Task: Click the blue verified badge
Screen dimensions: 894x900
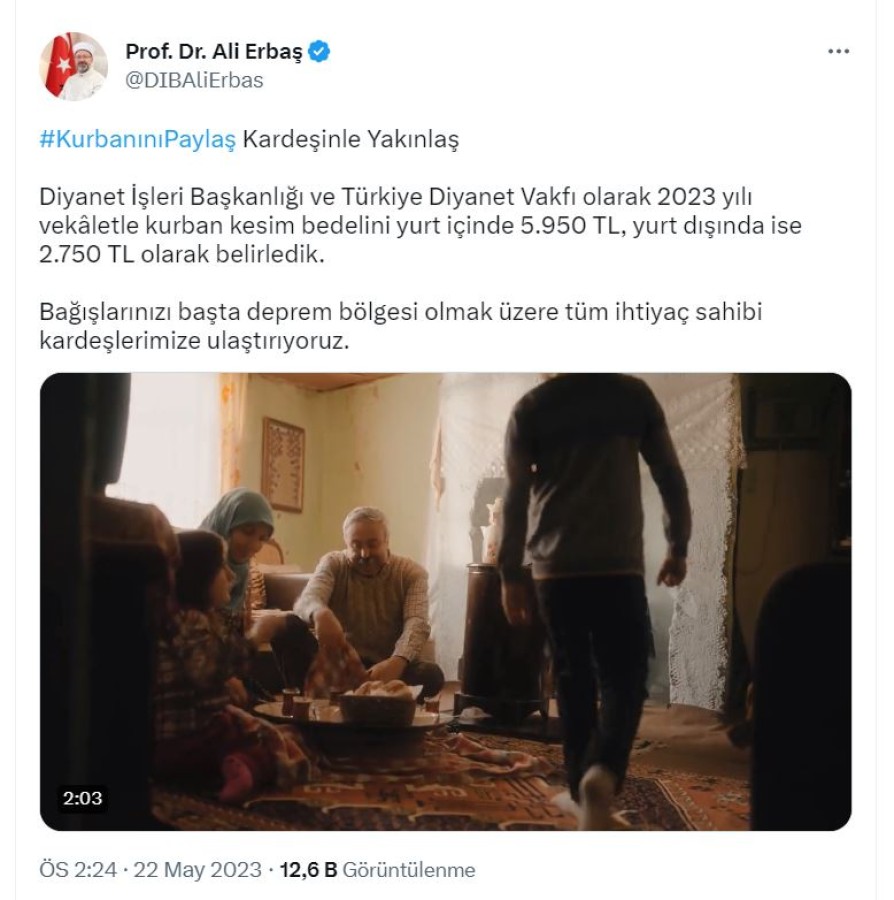Action: pos(319,52)
